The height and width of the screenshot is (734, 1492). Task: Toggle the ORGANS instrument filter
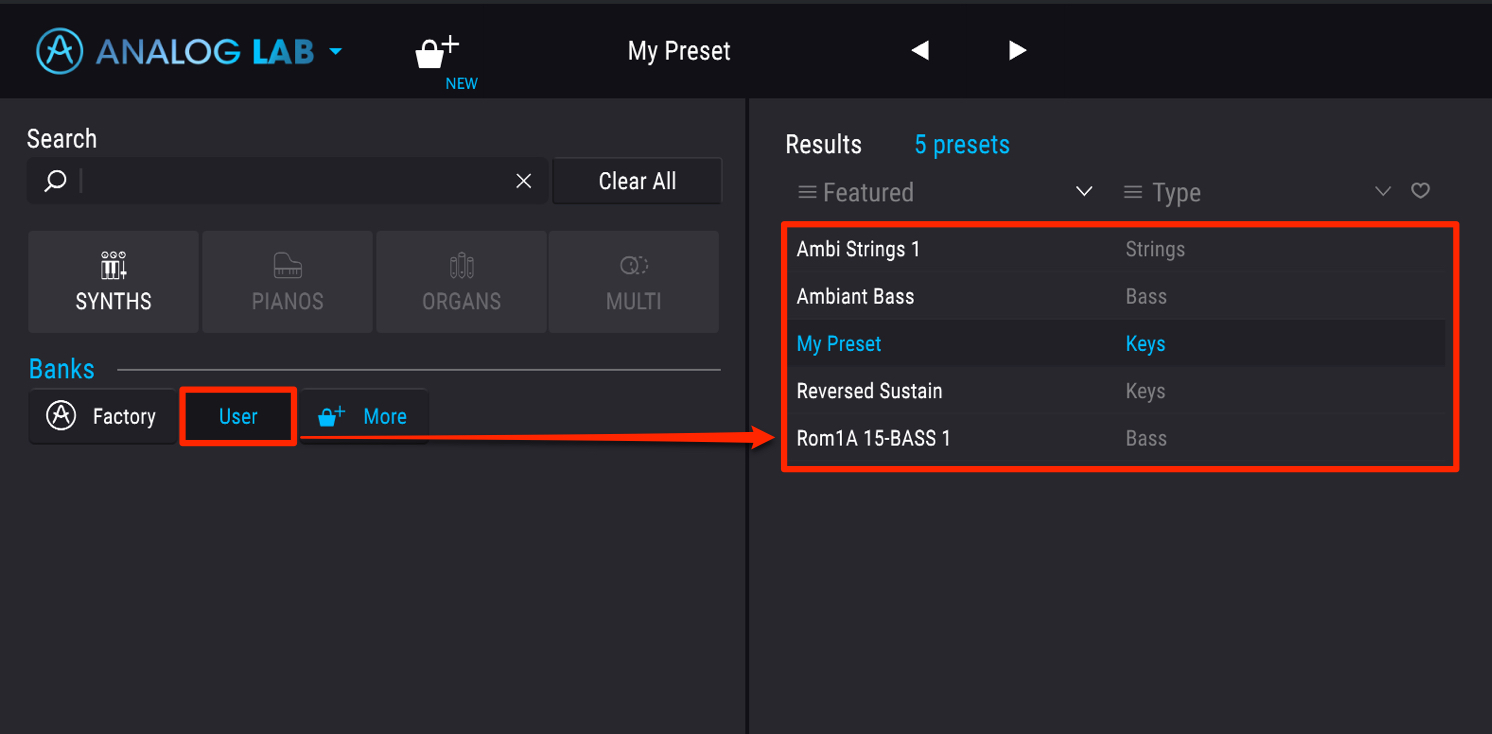(x=461, y=282)
